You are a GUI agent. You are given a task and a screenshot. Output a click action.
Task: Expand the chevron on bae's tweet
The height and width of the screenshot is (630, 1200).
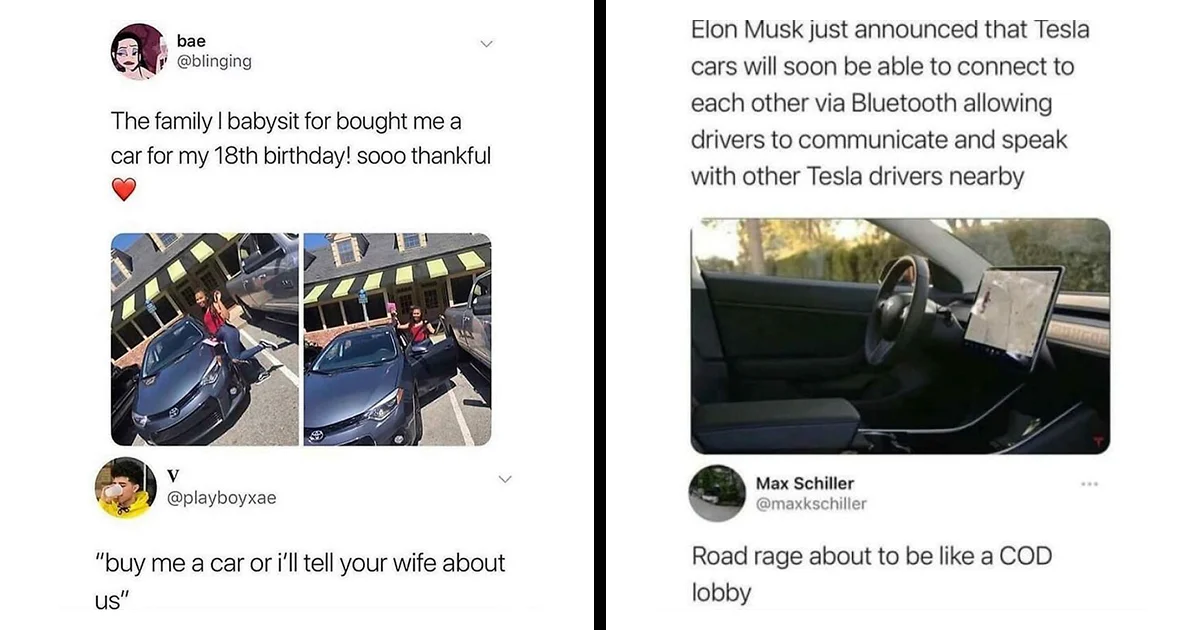[x=487, y=44]
